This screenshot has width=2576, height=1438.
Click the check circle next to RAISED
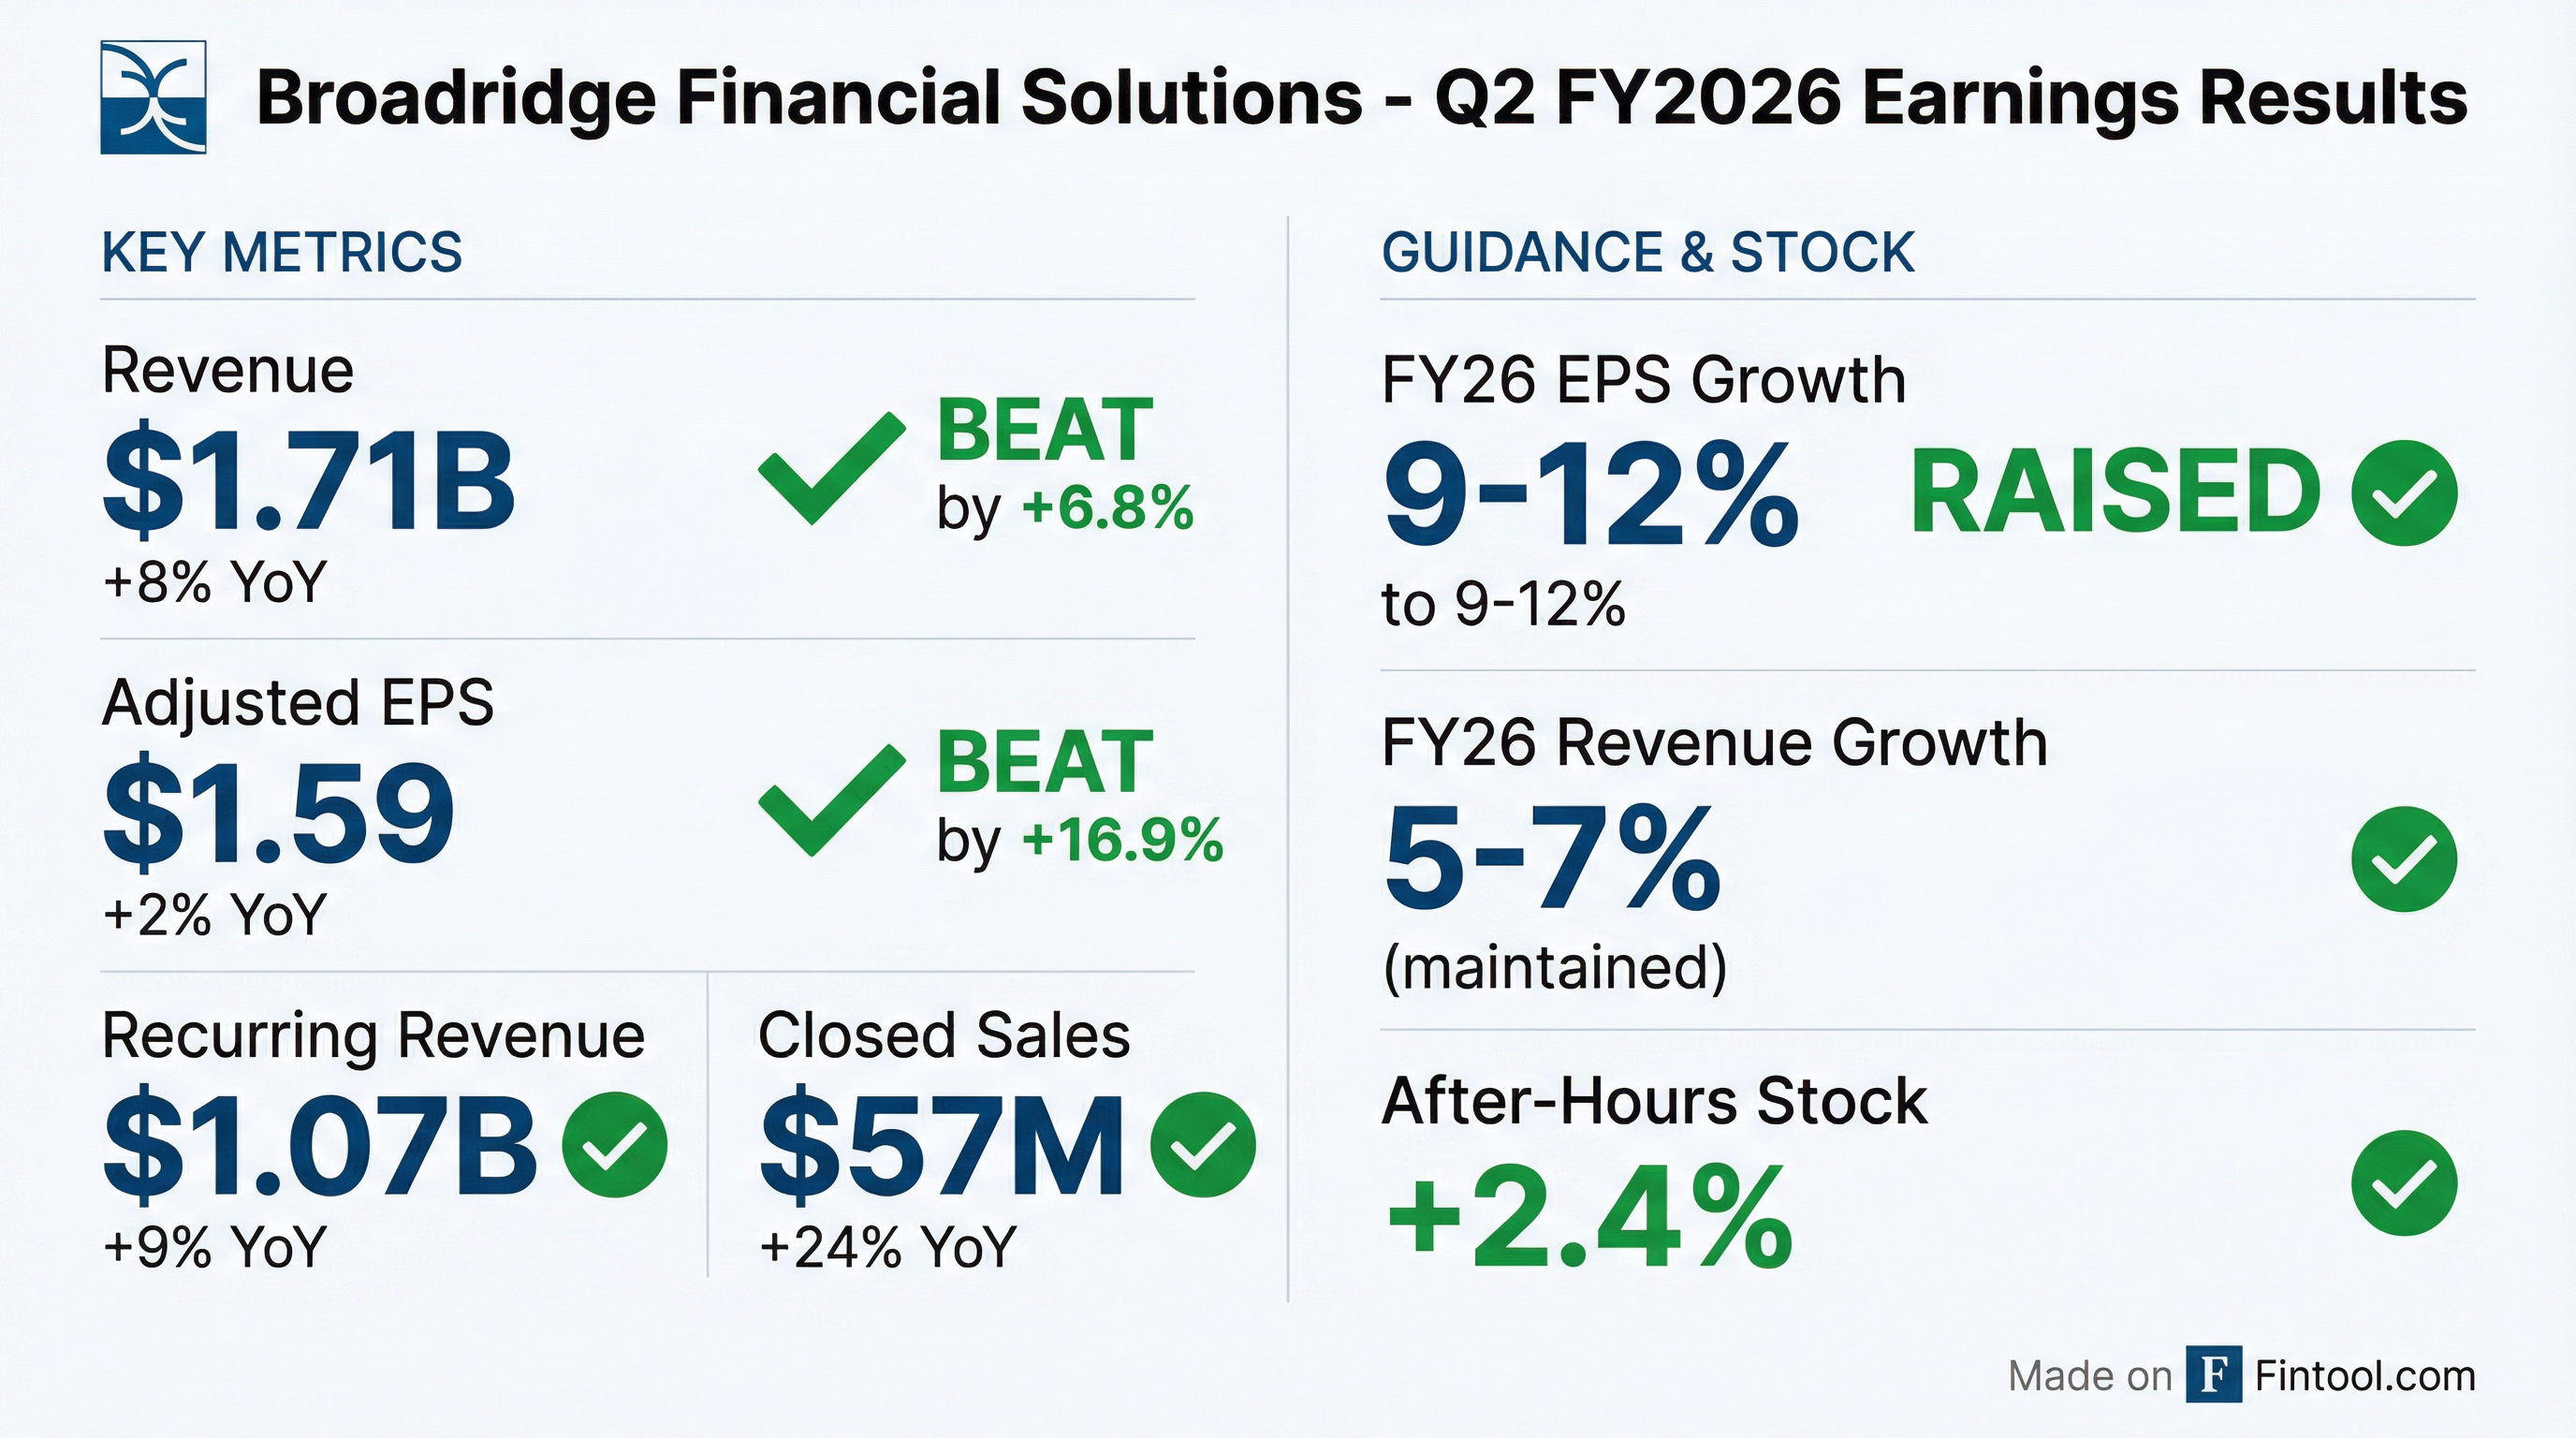[x=2403, y=492]
